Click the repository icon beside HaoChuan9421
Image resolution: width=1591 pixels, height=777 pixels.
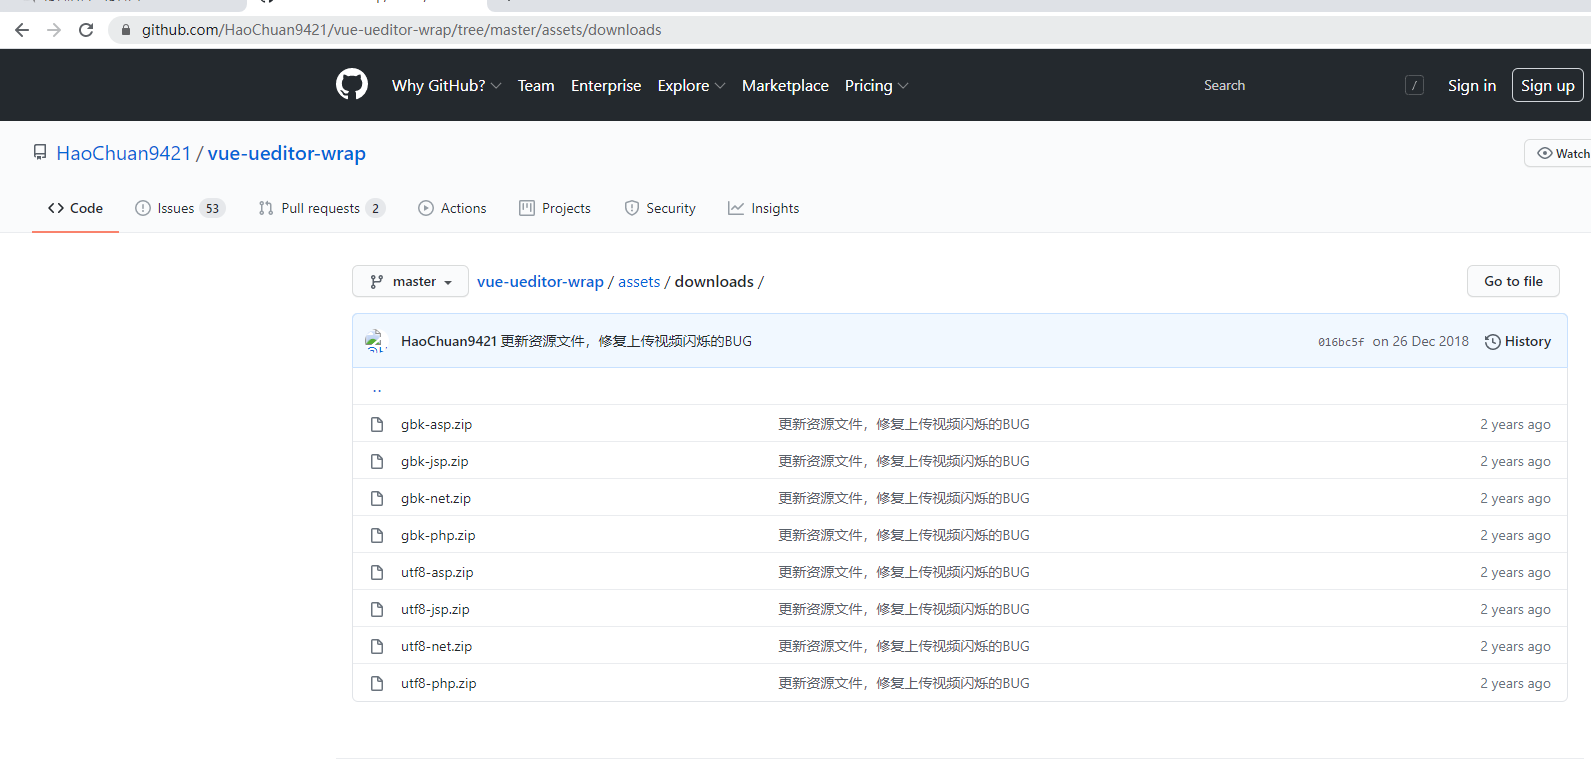pos(40,152)
